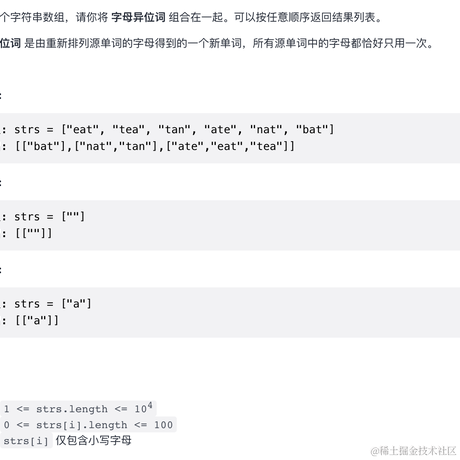Click the @稀土掘金技术社区 watermark

pos(413,451)
